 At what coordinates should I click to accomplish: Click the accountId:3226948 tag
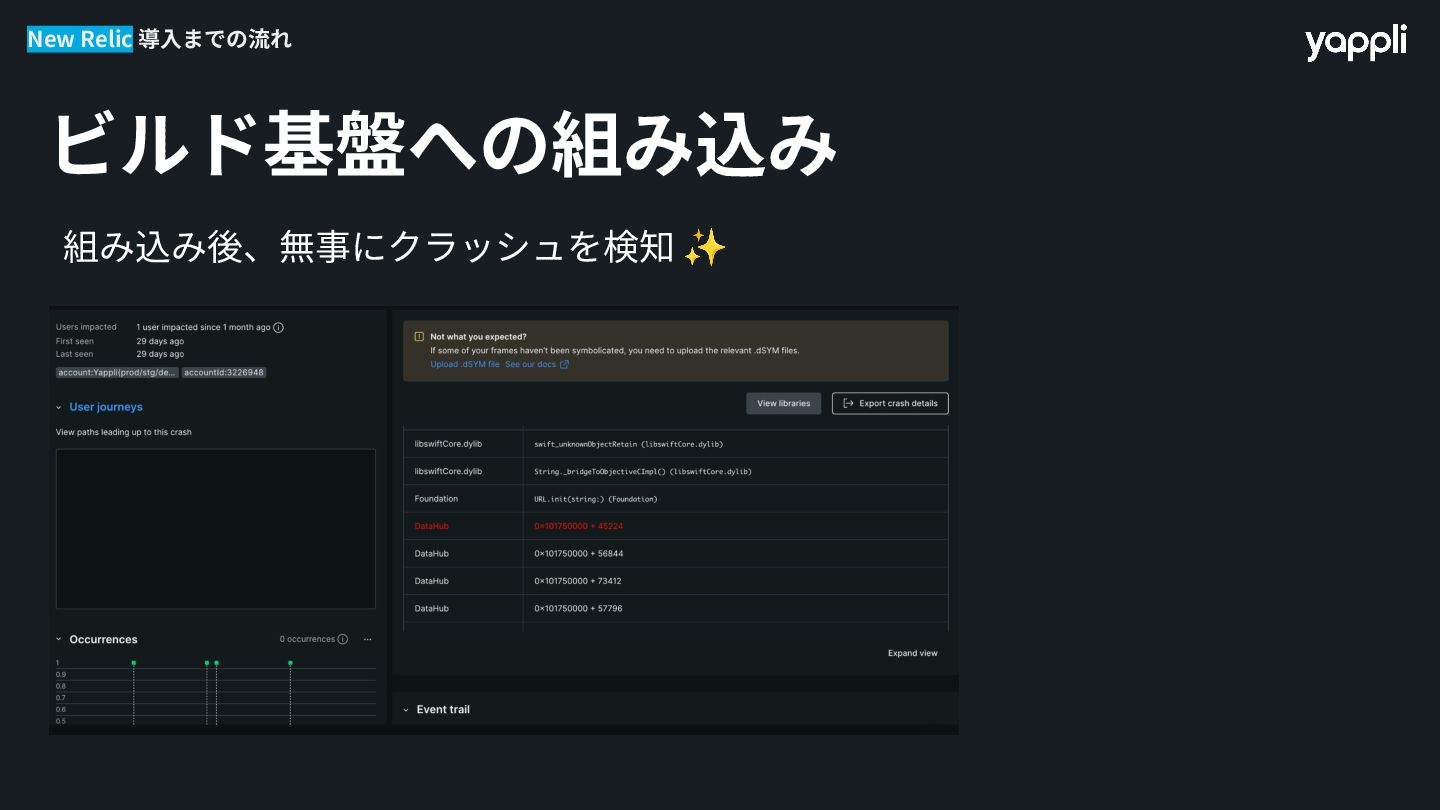click(224, 372)
